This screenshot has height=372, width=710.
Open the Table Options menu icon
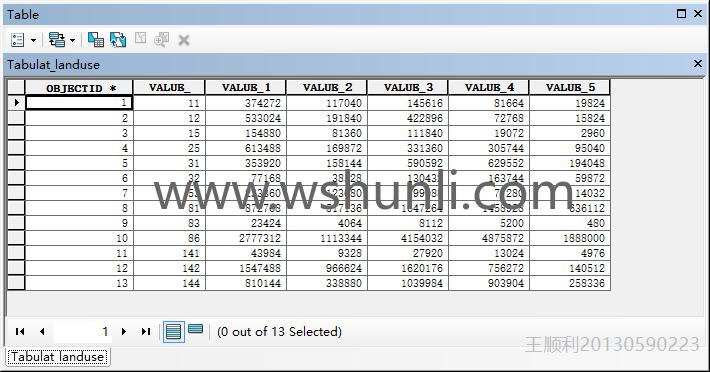click(x=17, y=40)
